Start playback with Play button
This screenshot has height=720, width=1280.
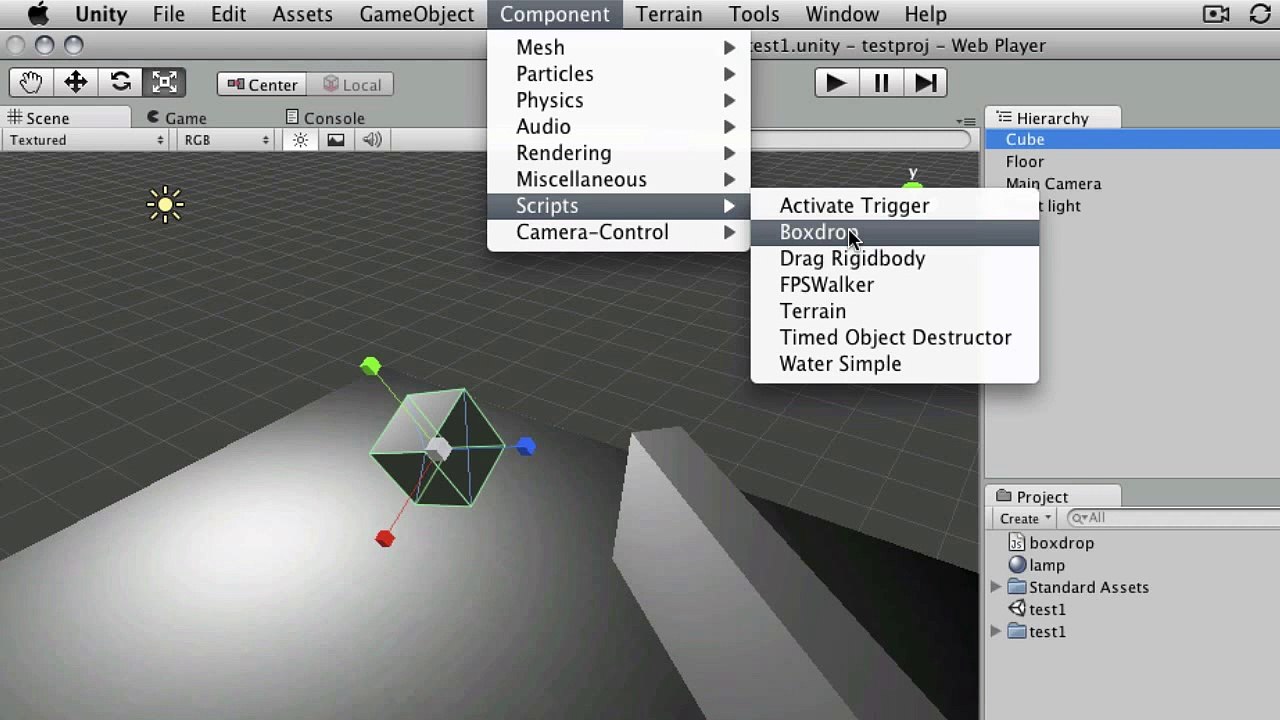[x=836, y=83]
